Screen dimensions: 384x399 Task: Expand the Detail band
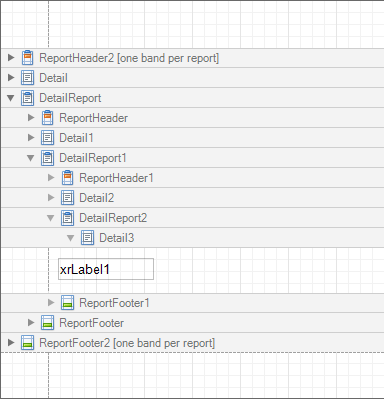click(11, 77)
